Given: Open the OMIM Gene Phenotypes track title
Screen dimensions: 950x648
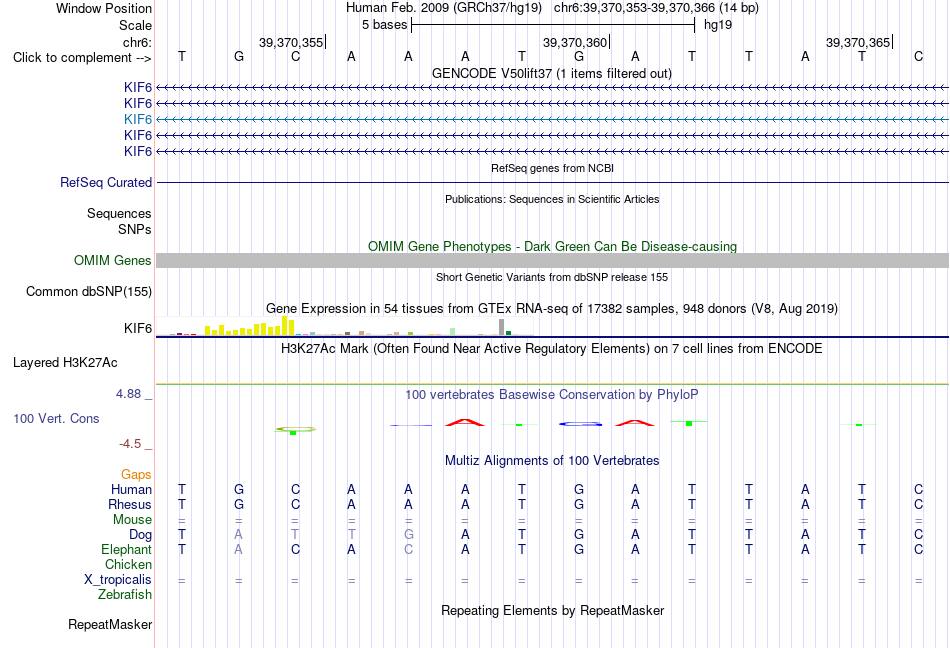Looking at the screenshot, I should 552,246.
